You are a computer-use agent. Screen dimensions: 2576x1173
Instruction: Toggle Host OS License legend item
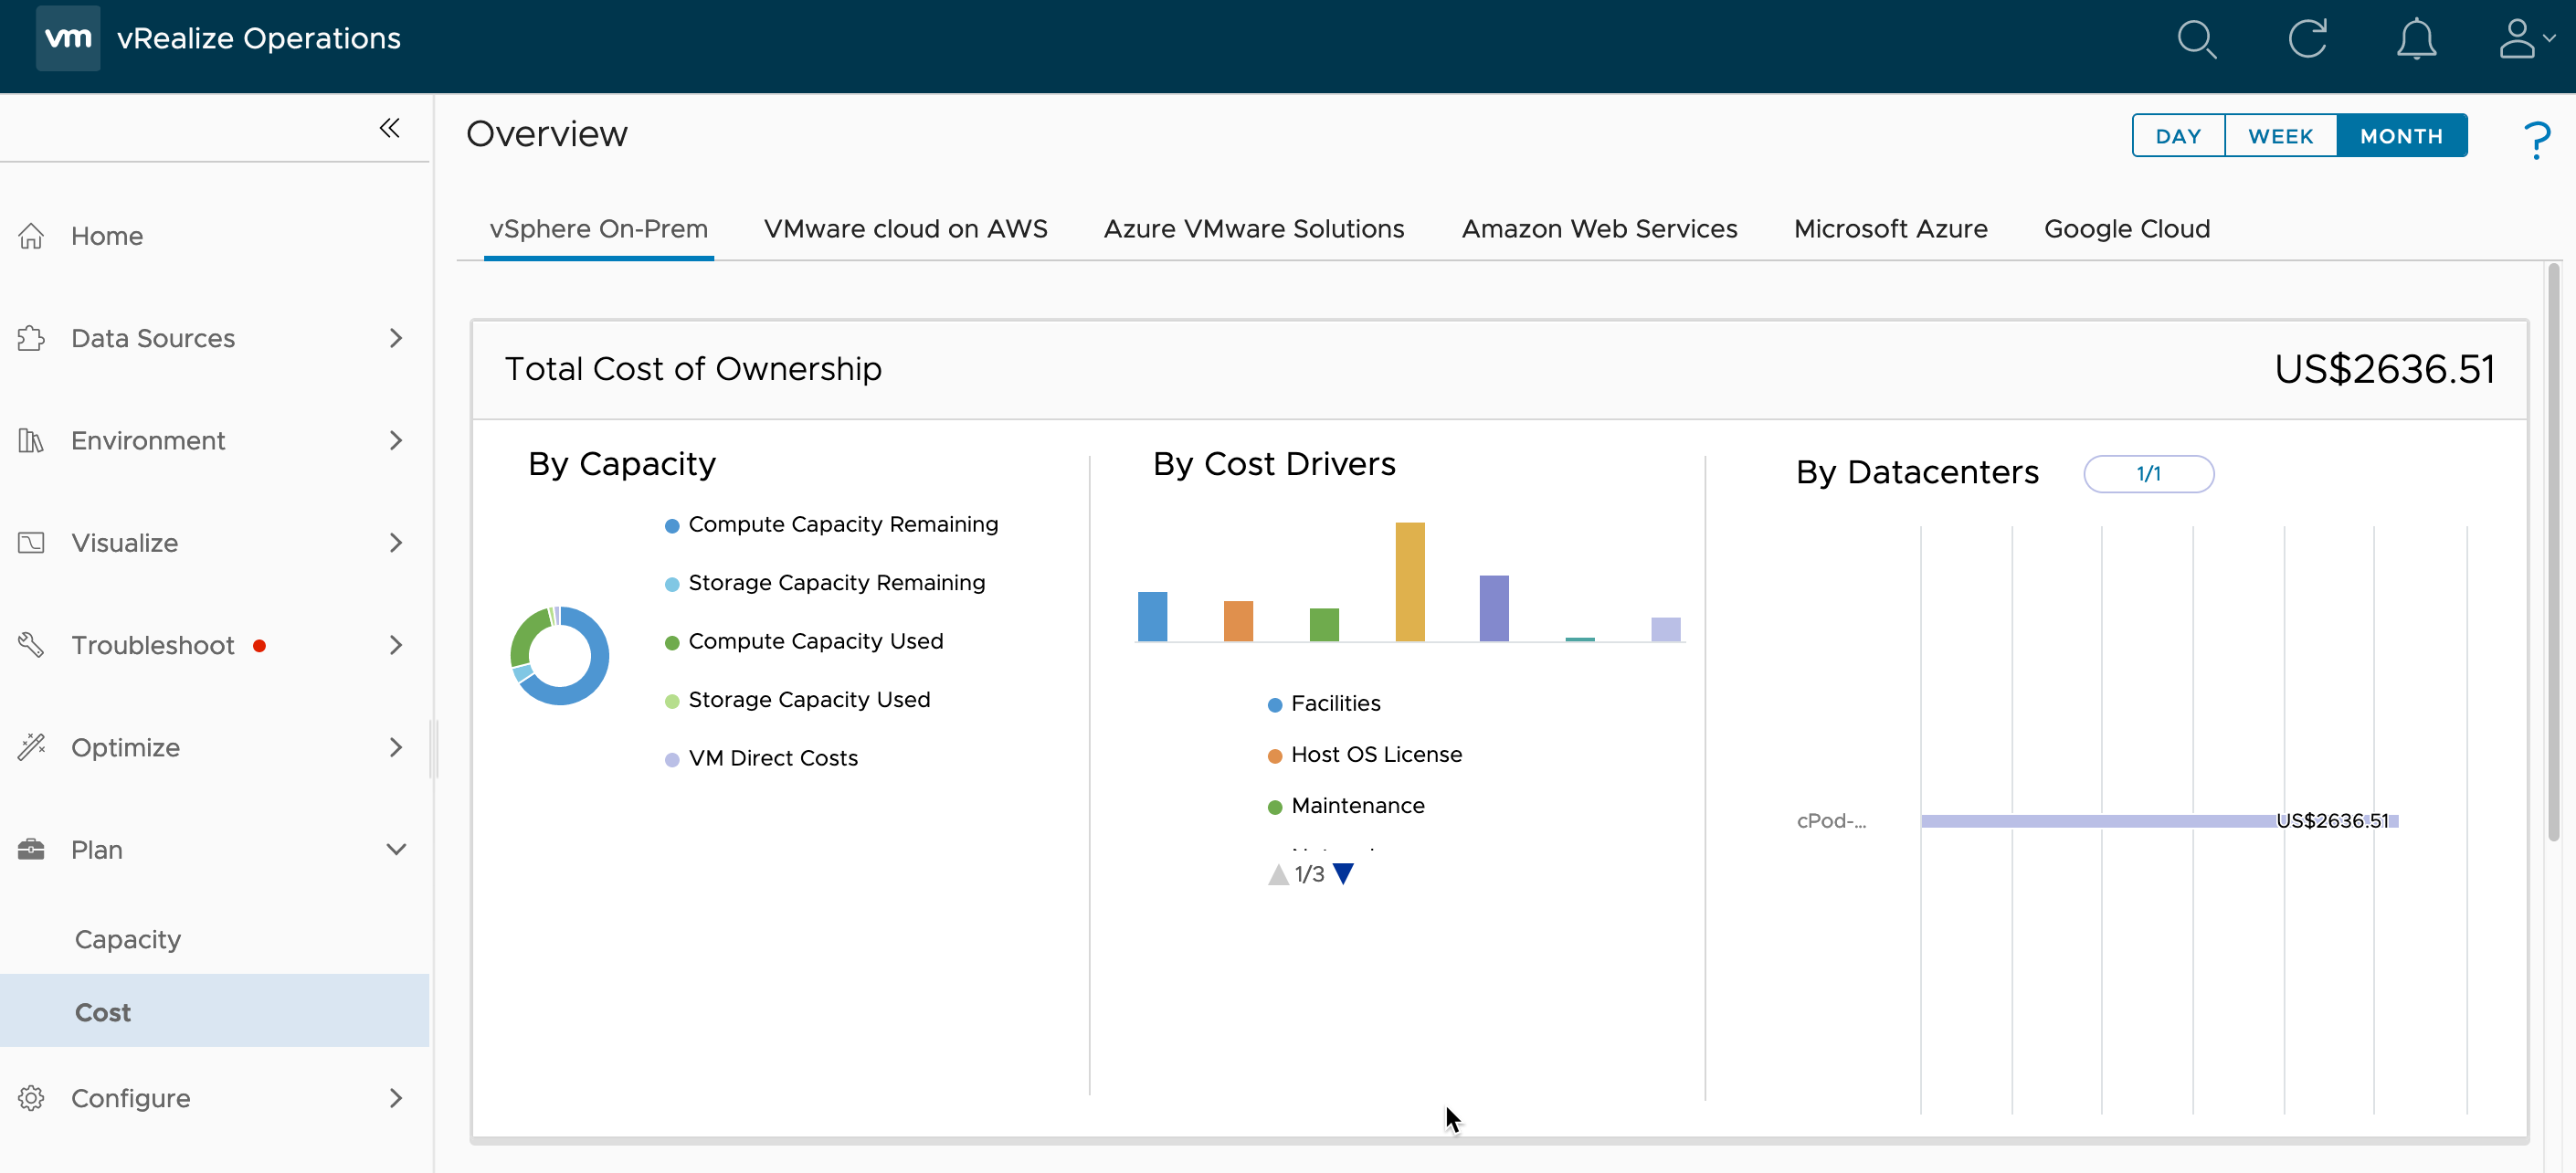point(1364,755)
